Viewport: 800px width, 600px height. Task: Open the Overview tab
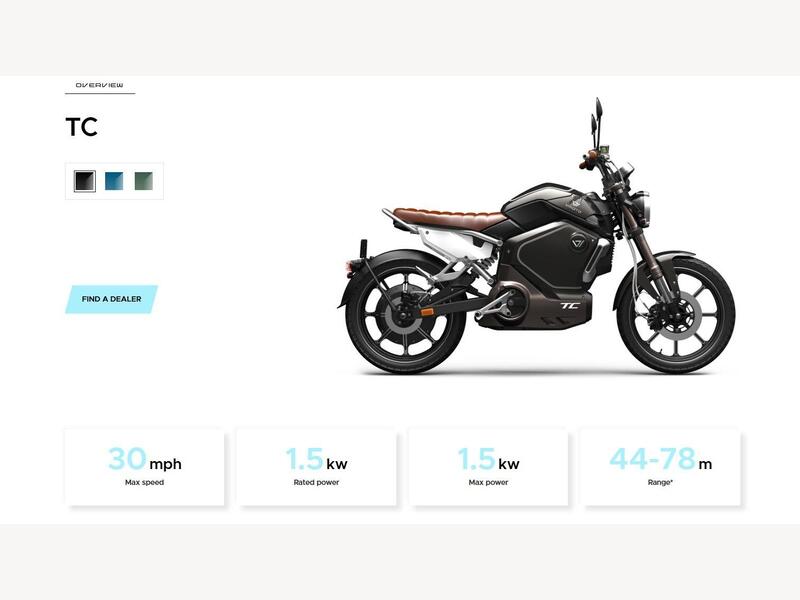click(x=99, y=85)
